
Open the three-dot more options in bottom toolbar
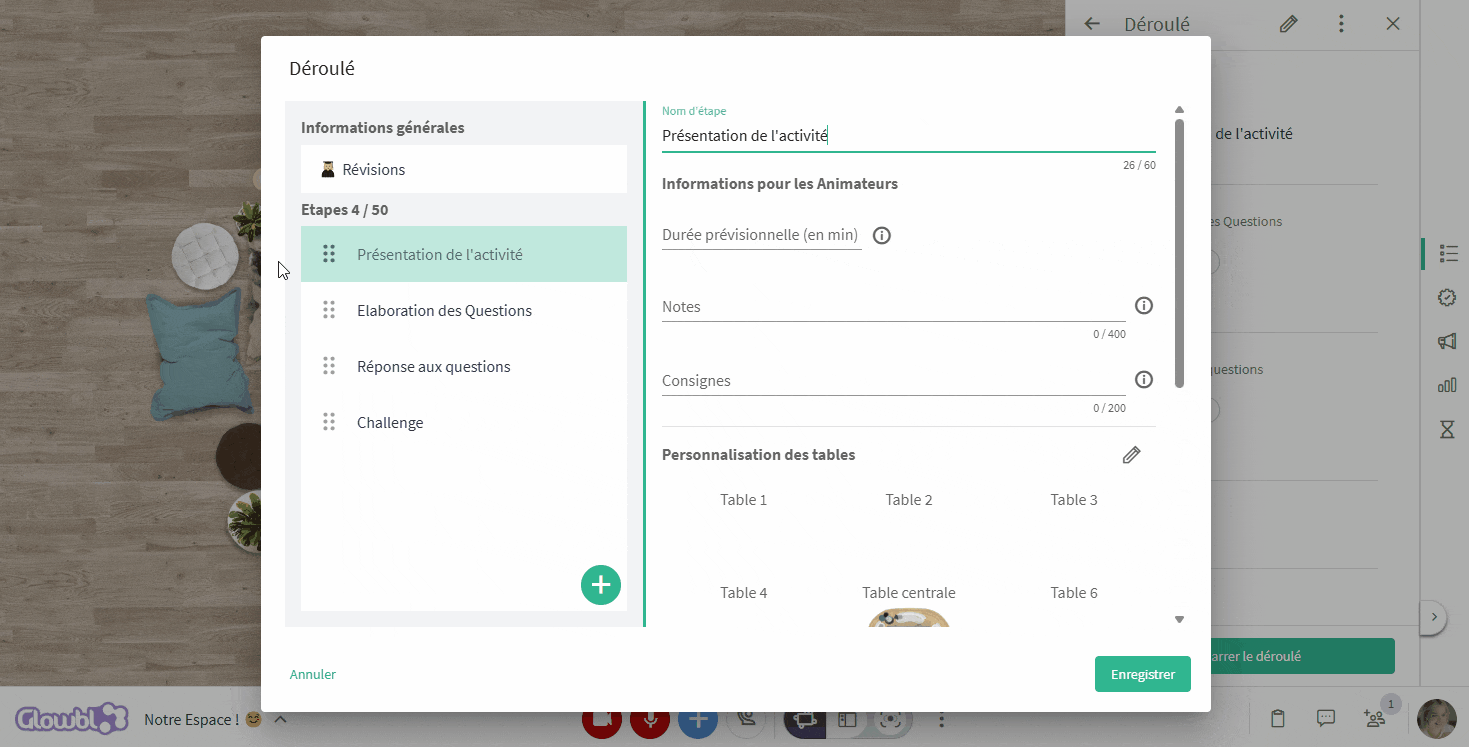(x=941, y=719)
